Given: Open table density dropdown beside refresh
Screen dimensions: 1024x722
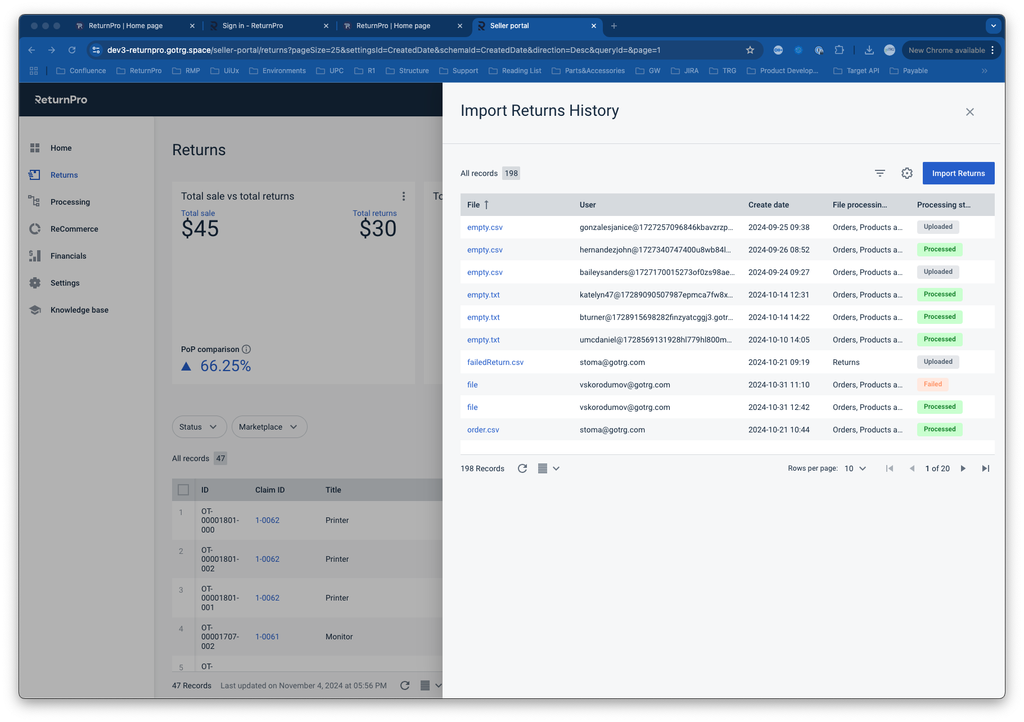Looking at the screenshot, I should (x=548, y=468).
